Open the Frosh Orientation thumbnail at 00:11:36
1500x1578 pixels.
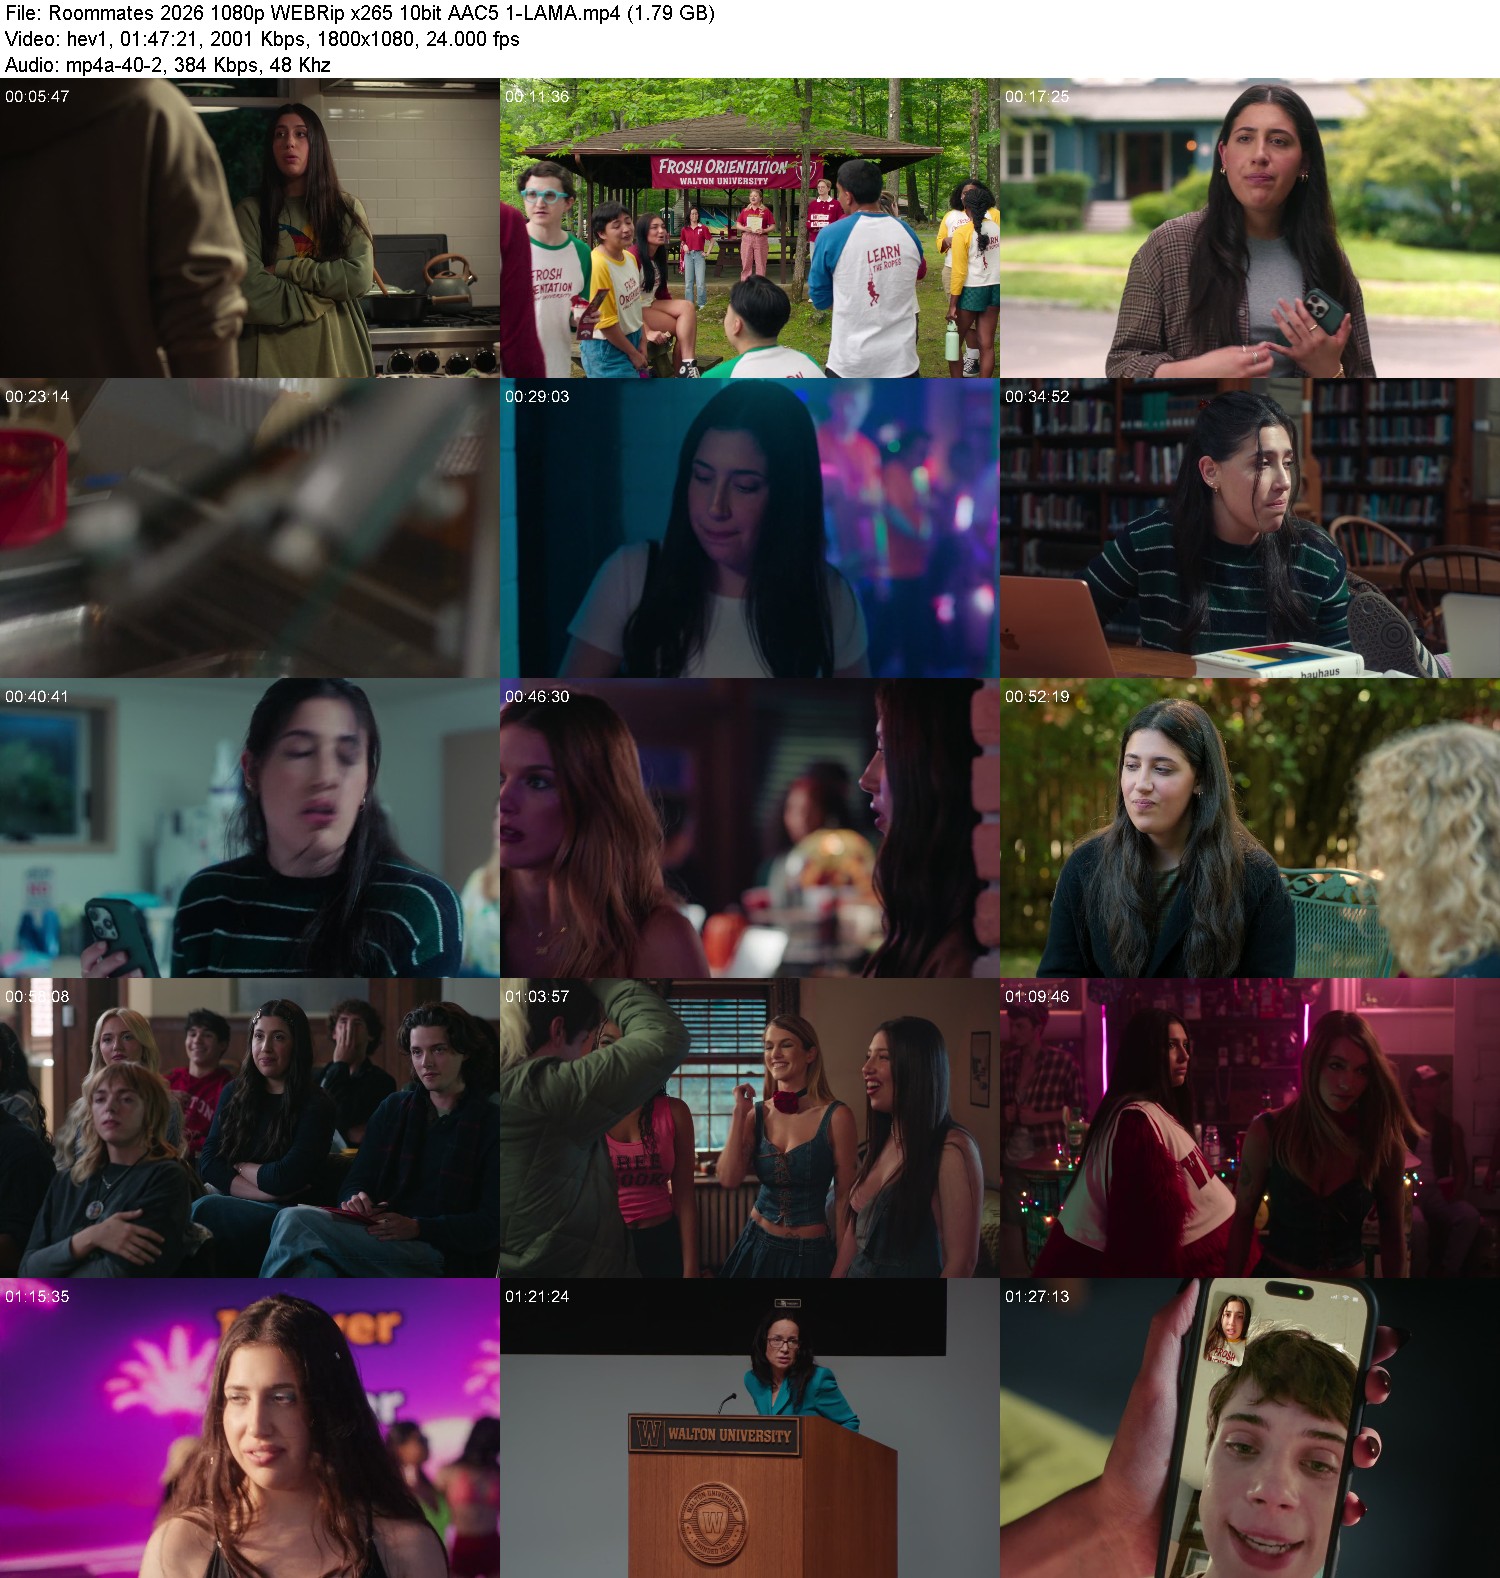click(x=750, y=228)
